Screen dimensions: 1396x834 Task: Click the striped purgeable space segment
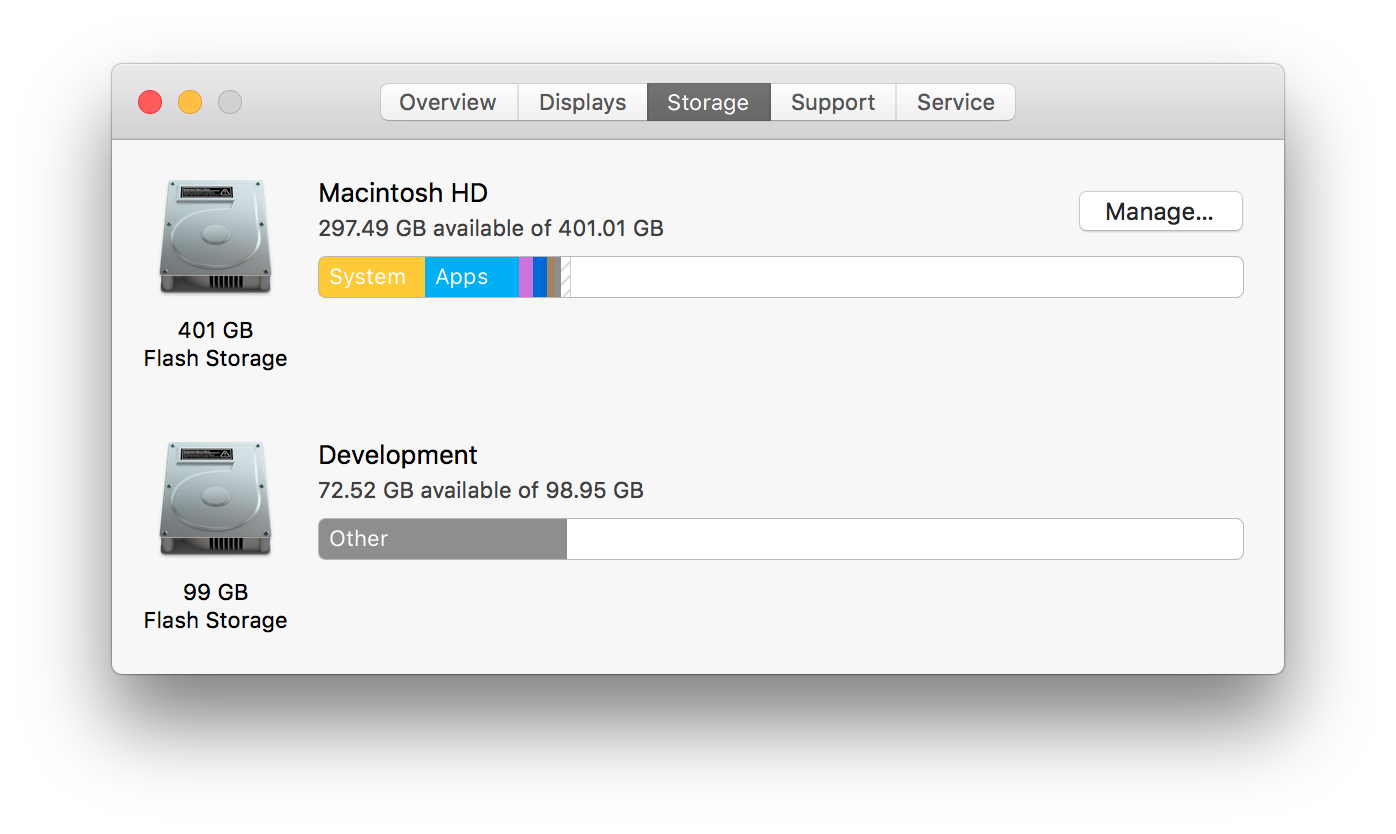565,277
